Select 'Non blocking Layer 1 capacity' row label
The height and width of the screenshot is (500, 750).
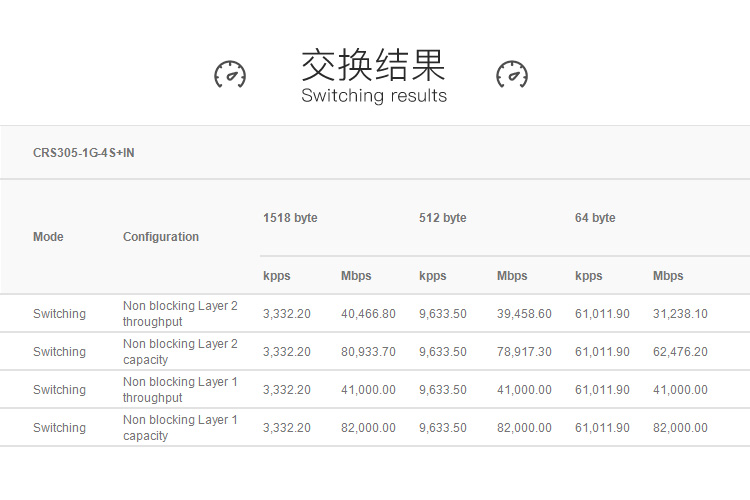[x=180, y=428]
